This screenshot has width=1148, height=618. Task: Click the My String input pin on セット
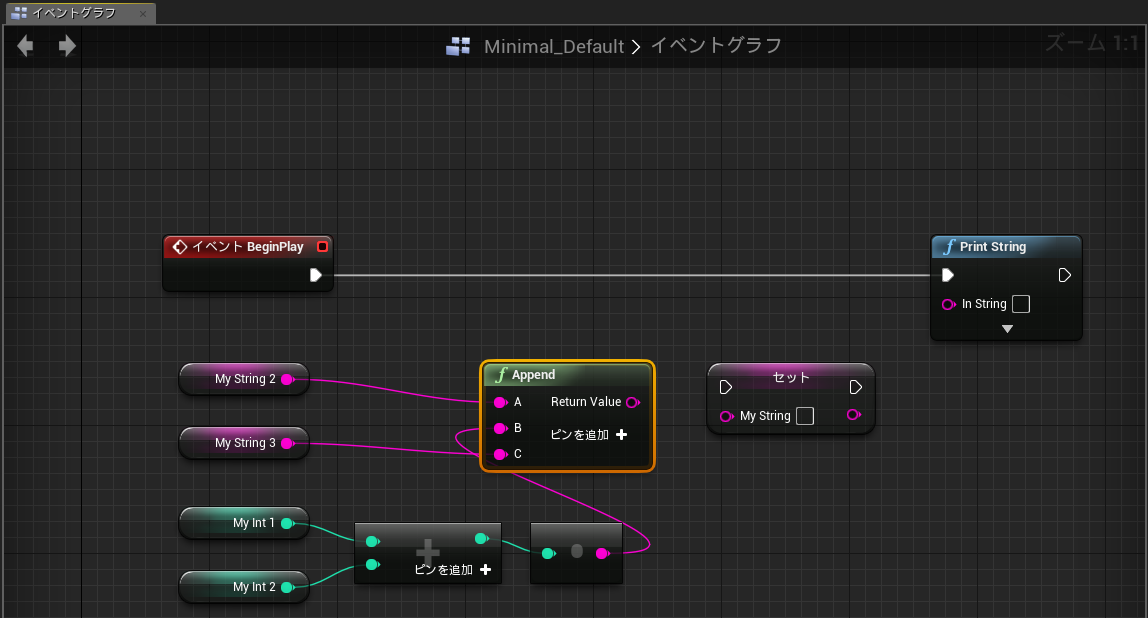[x=727, y=416]
